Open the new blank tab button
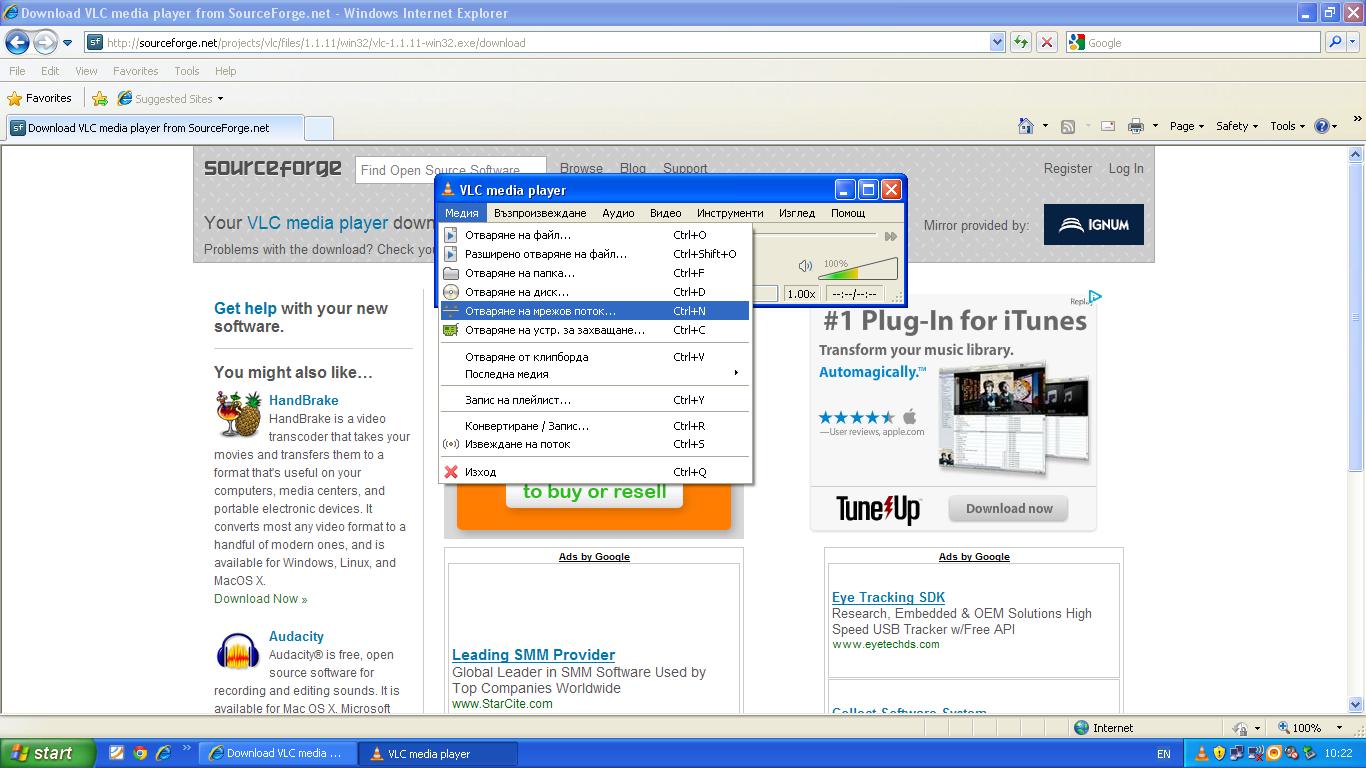 click(318, 128)
